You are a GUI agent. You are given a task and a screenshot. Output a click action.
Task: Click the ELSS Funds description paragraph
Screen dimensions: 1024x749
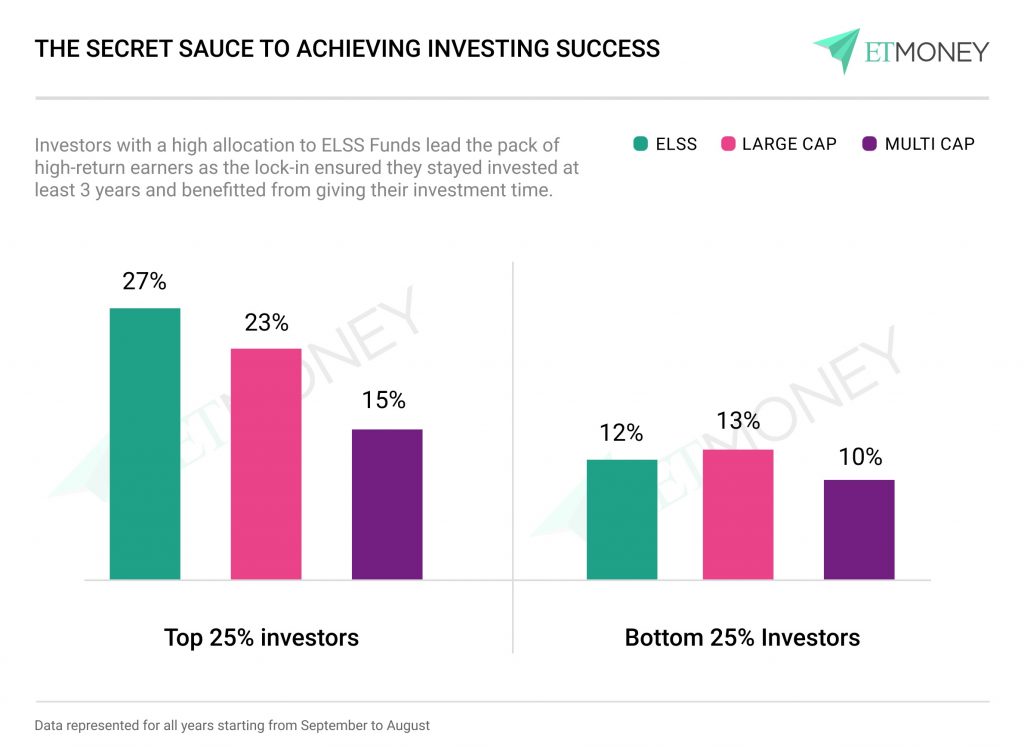[307, 167]
